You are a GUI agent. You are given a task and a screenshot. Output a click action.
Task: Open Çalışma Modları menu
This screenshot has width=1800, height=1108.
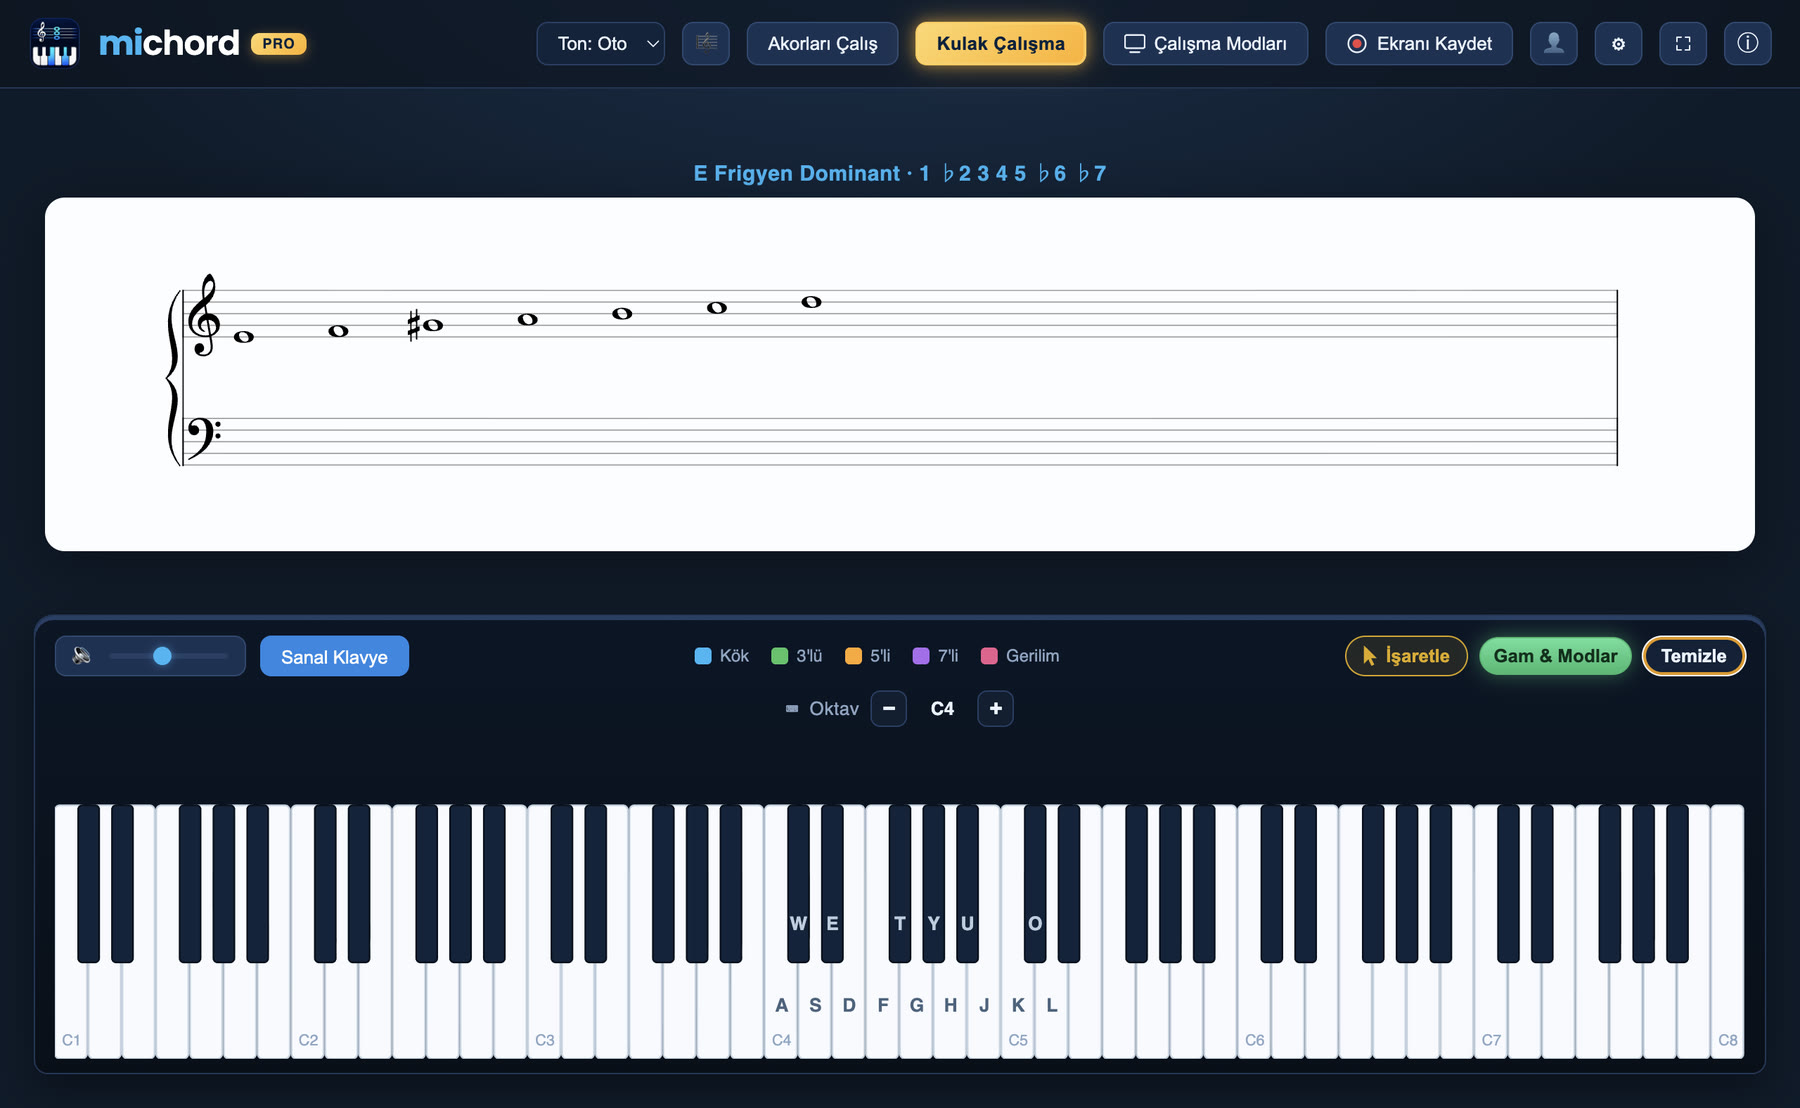tap(1205, 43)
